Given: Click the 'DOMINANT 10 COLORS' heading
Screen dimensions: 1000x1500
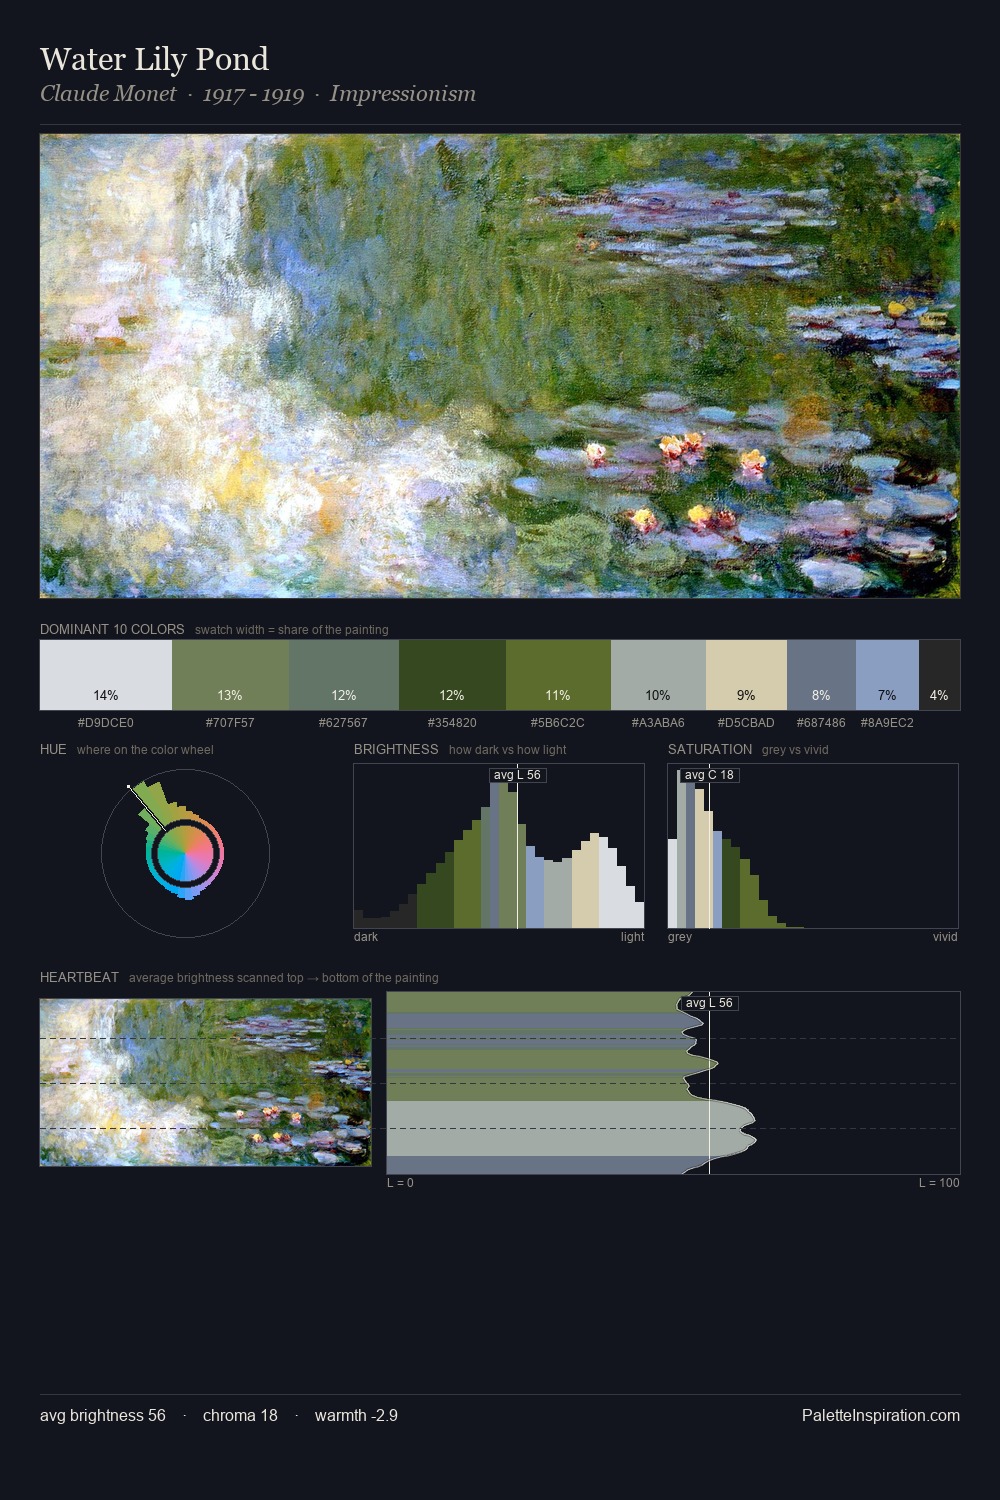Looking at the screenshot, I should (x=112, y=630).
